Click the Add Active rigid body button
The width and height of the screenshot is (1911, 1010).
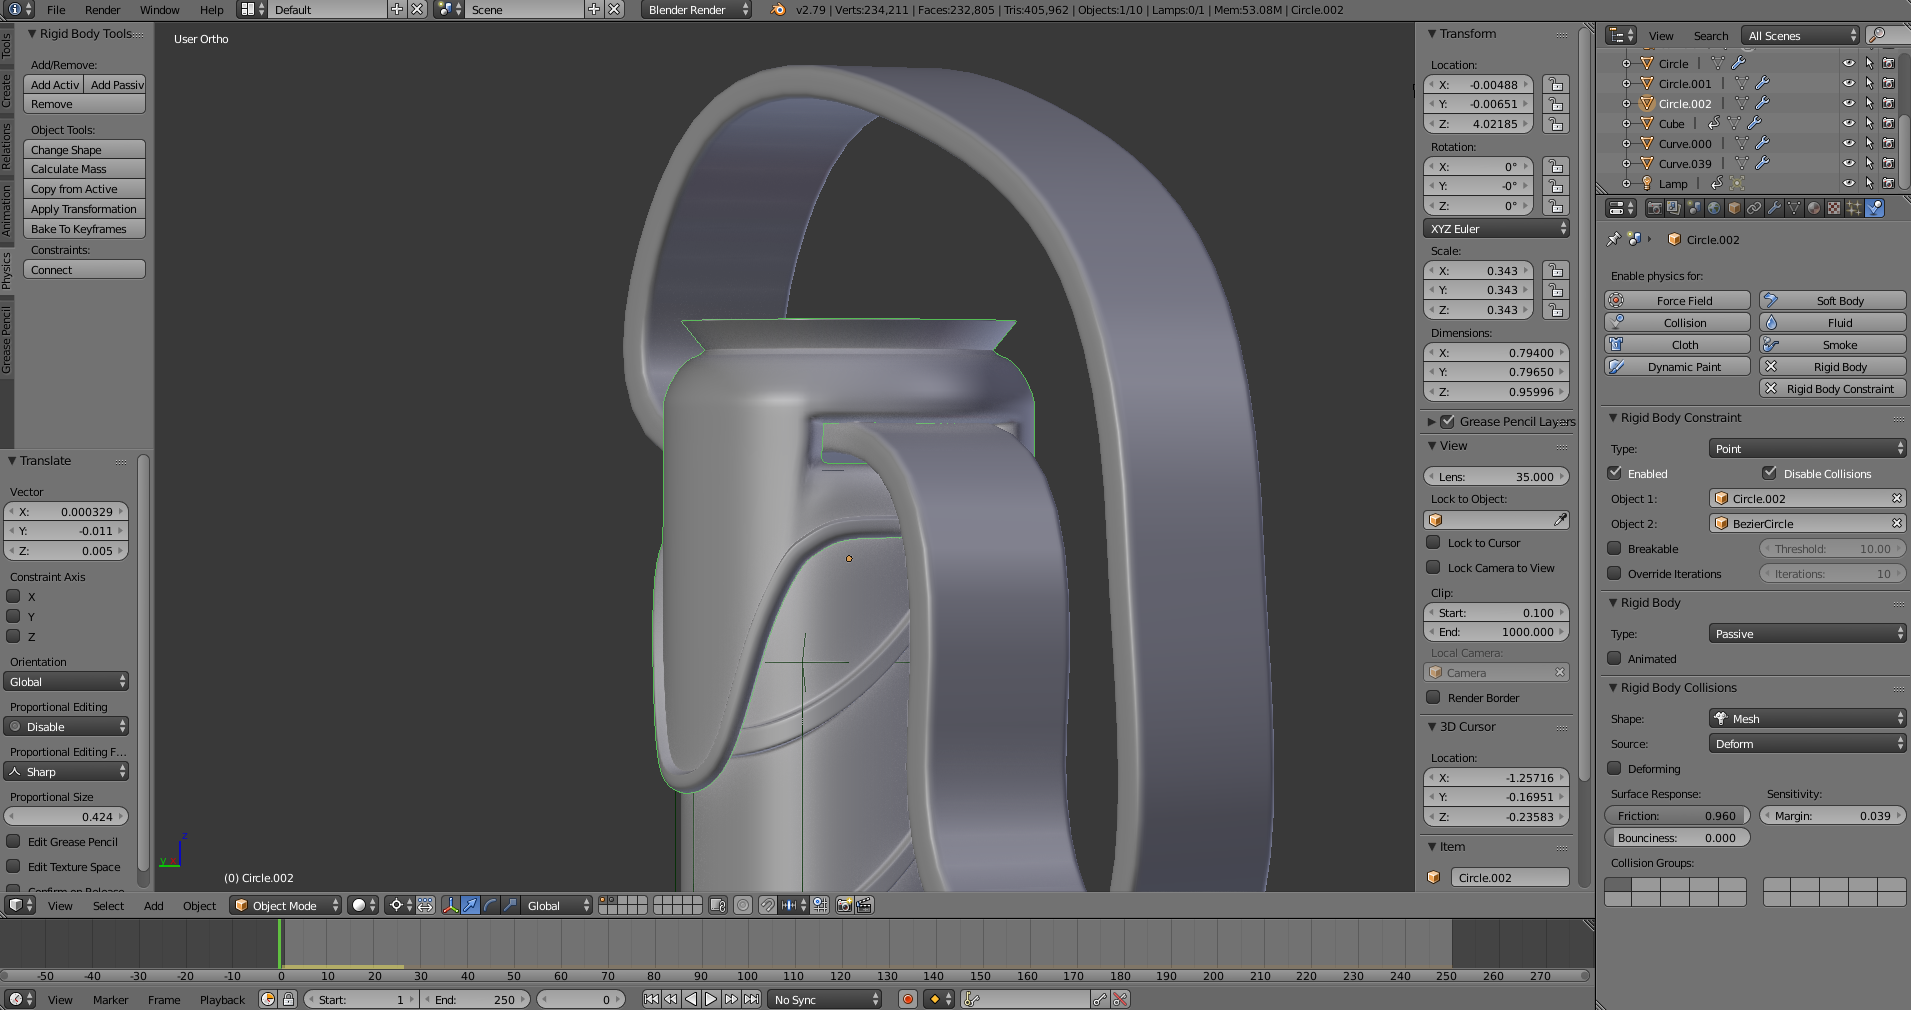(x=54, y=85)
